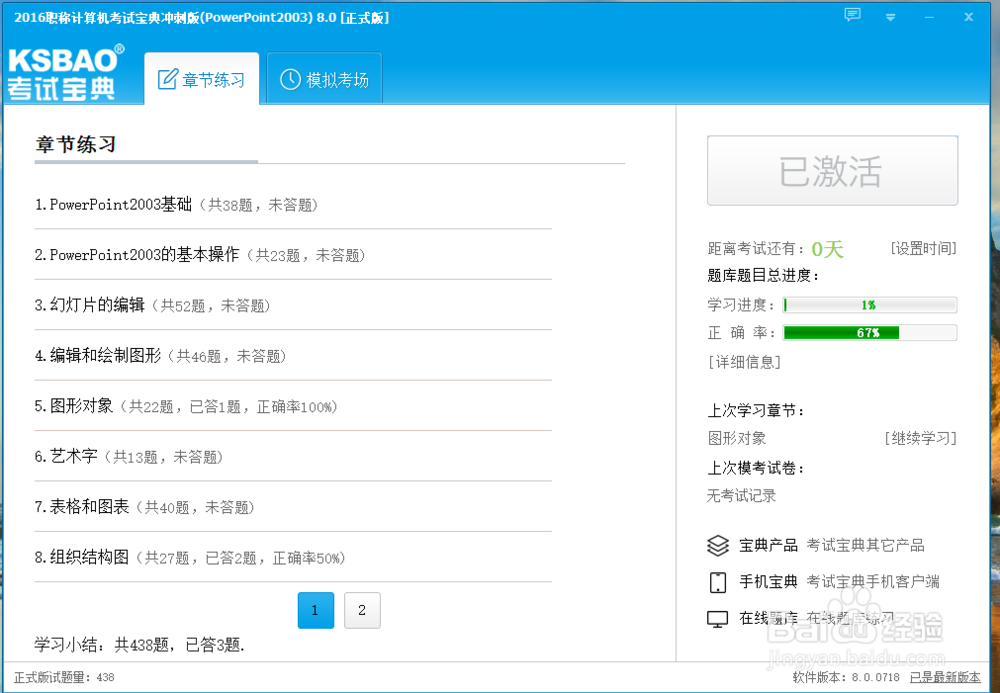Go to page 2 of chapters

coord(362,610)
